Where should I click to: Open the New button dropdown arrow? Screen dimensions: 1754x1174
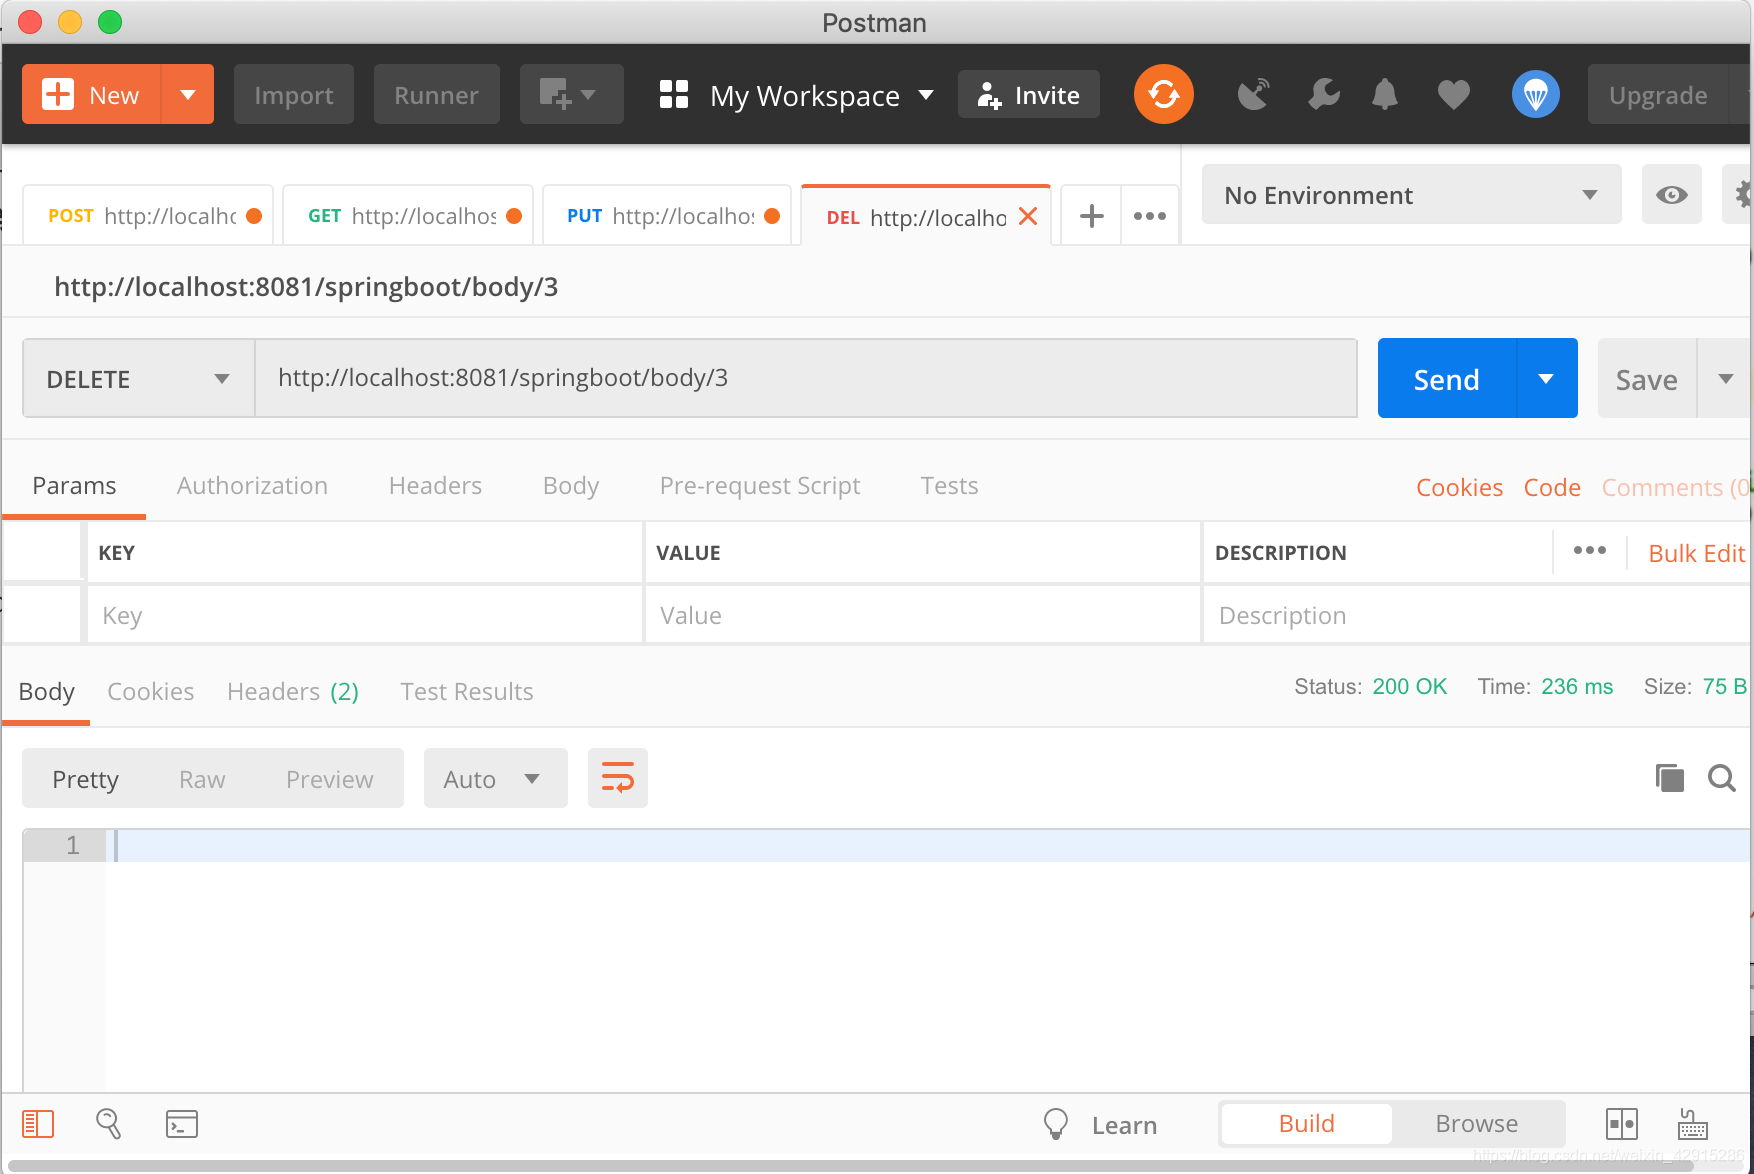pyautogui.click(x=187, y=95)
